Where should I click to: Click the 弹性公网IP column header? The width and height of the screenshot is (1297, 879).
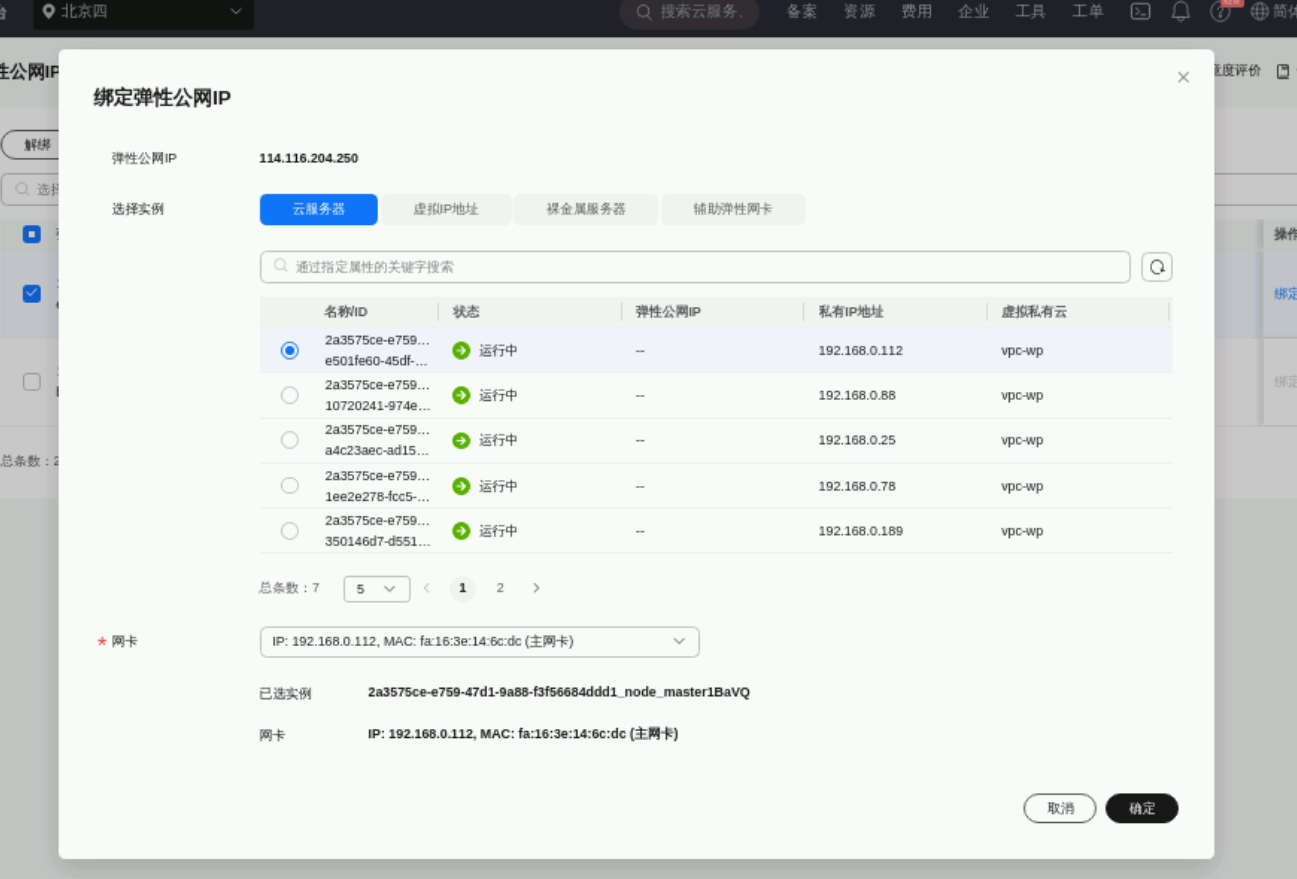pyautogui.click(x=668, y=312)
